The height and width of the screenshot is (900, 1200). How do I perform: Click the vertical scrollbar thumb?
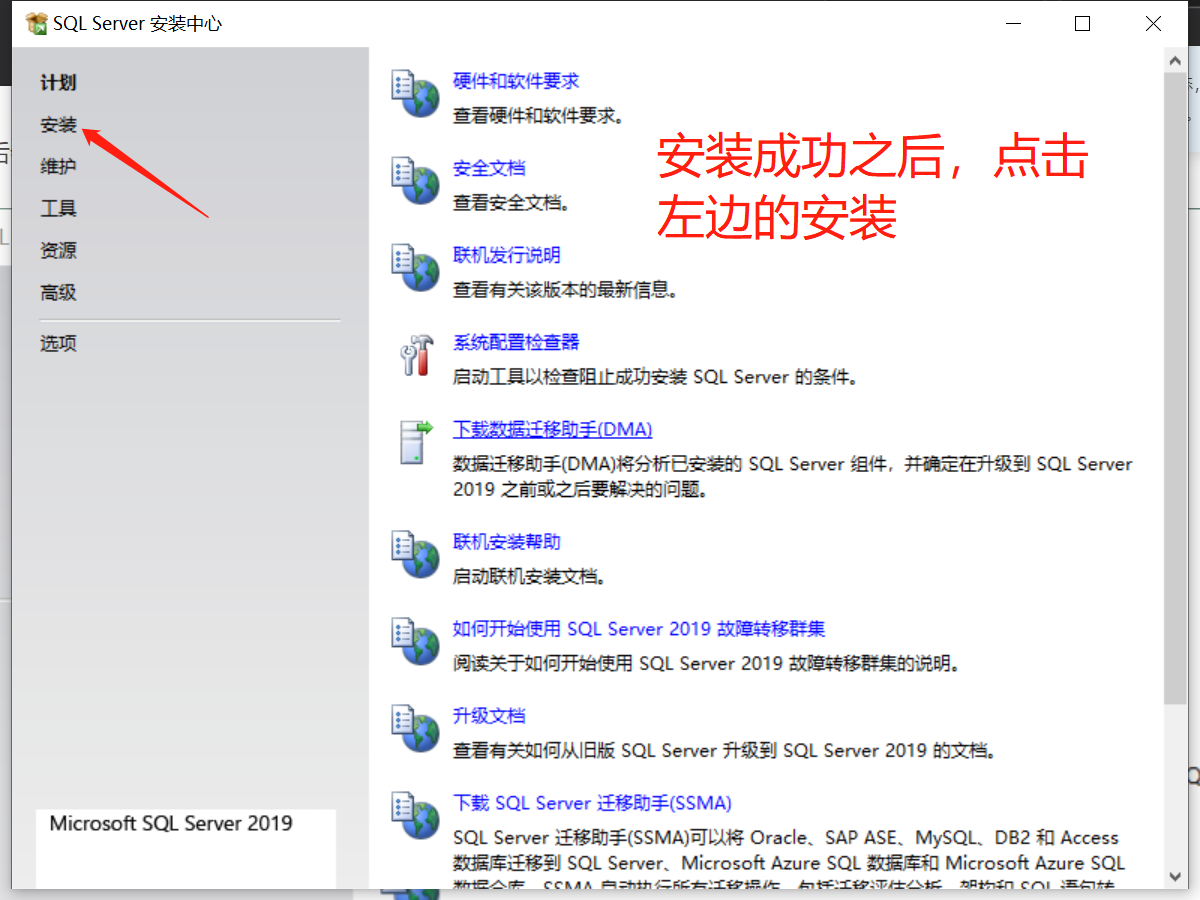point(1176,388)
